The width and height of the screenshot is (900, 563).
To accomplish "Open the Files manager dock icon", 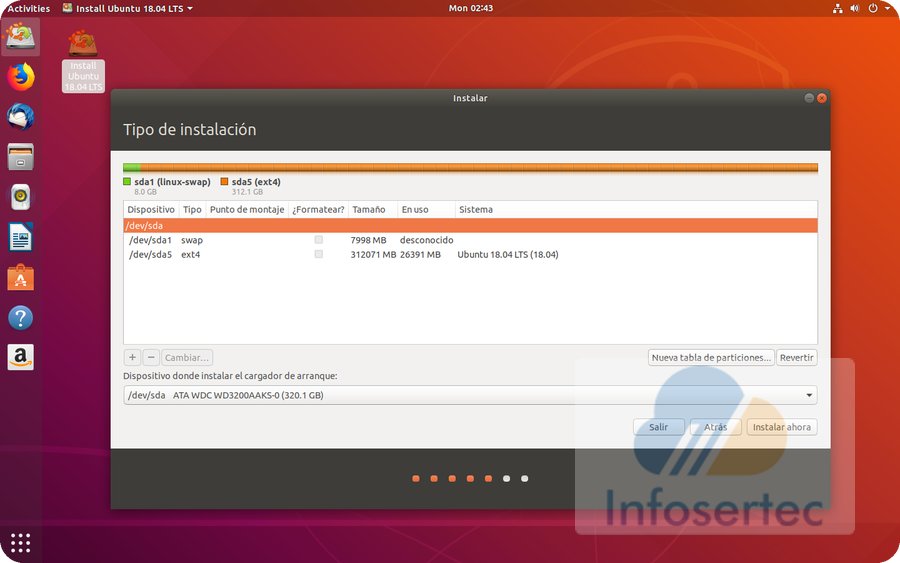I will pyautogui.click(x=21, y=157).
